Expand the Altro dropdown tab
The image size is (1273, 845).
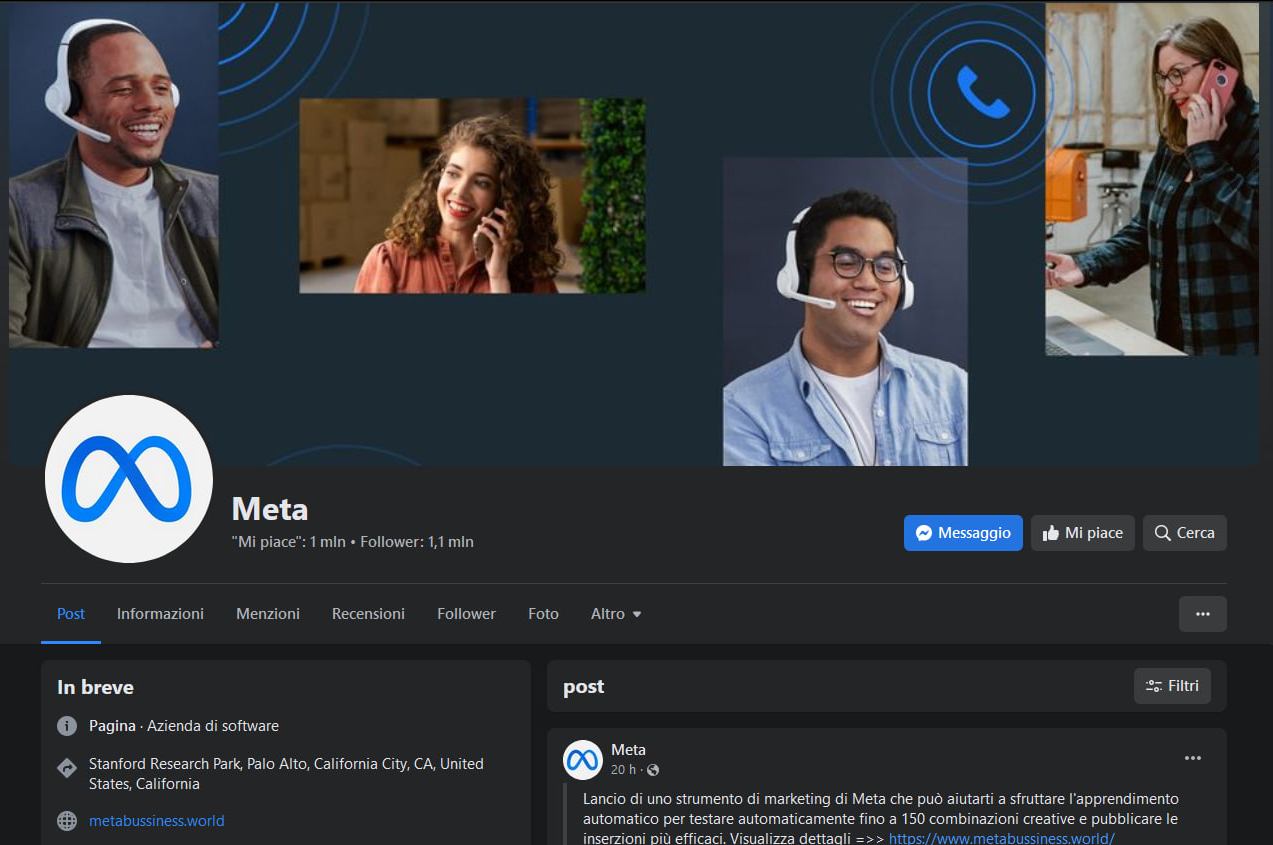[x=616, y=614]
